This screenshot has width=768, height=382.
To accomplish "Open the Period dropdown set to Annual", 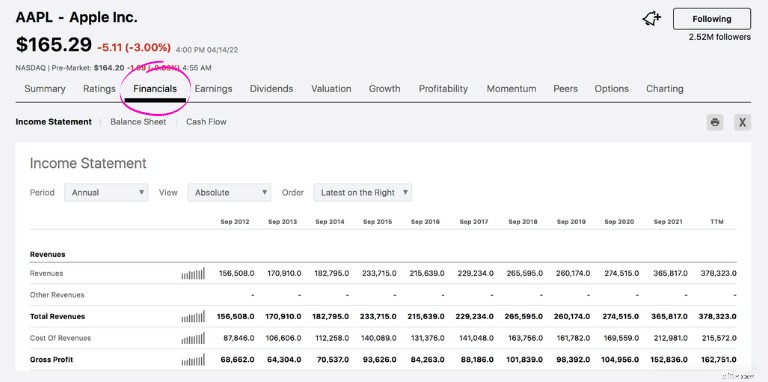I will (106, 192).
